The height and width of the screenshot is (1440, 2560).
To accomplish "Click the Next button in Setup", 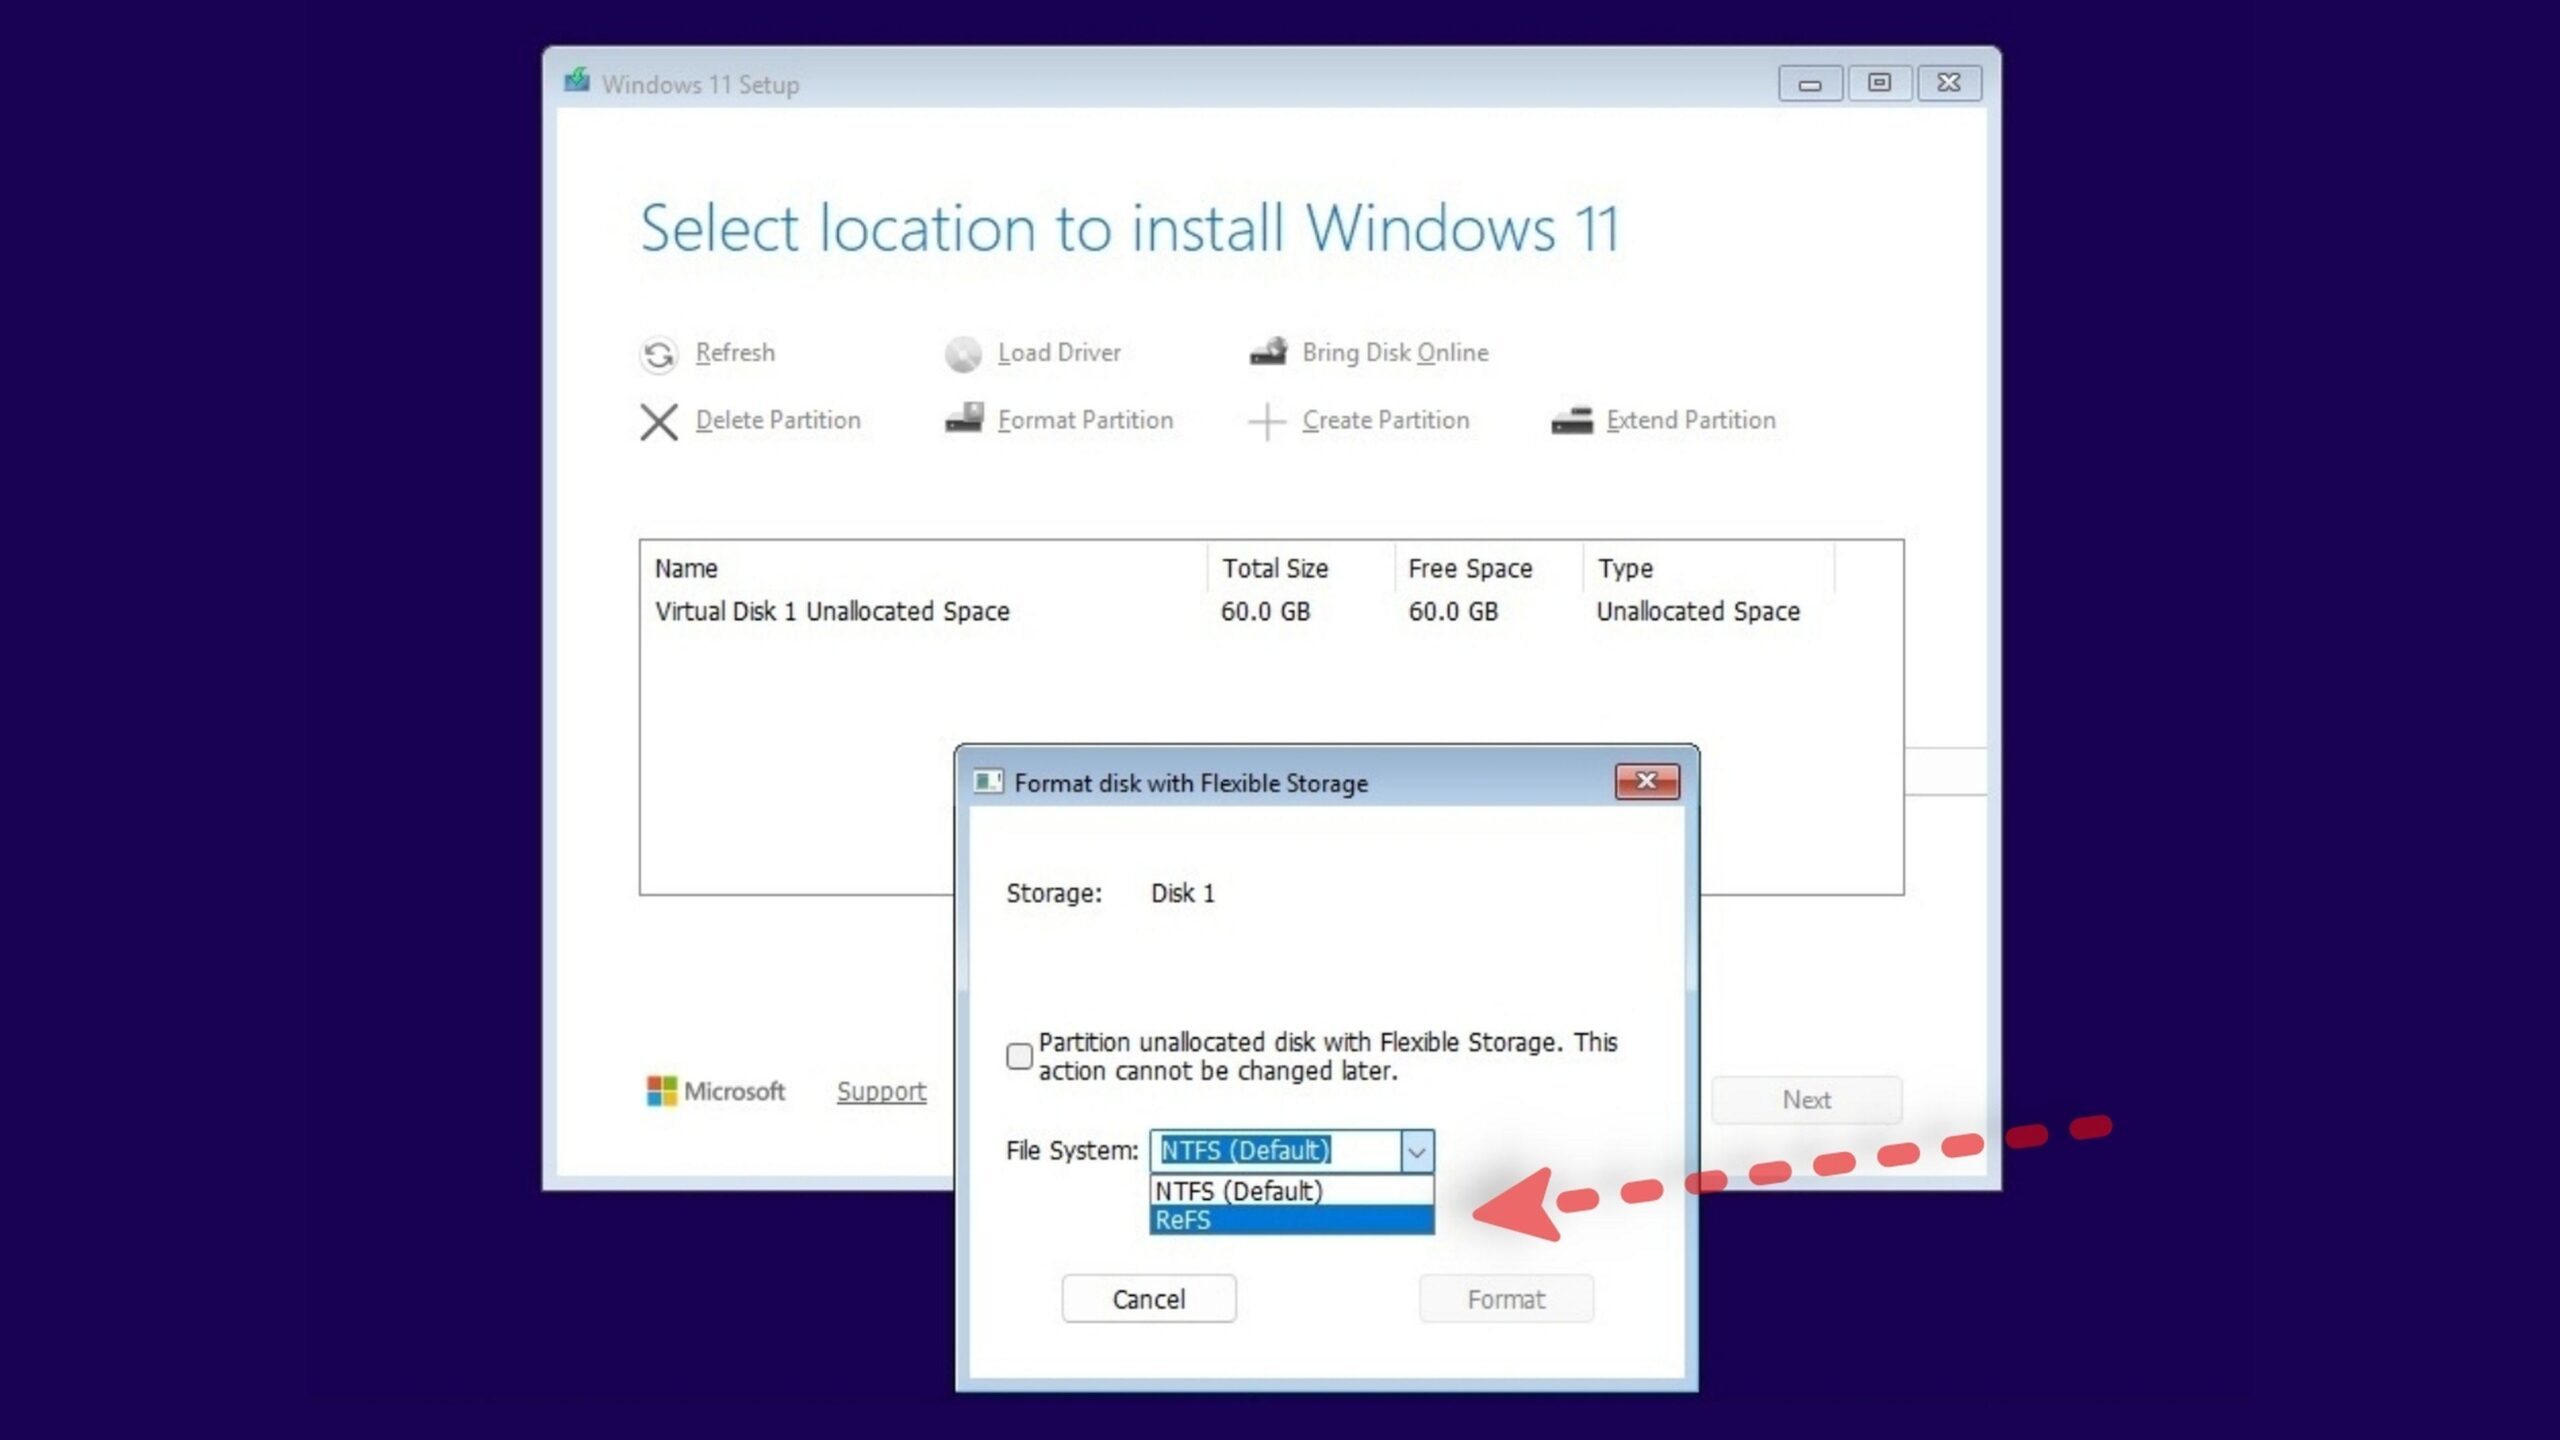I will tap(1806, 1100).
